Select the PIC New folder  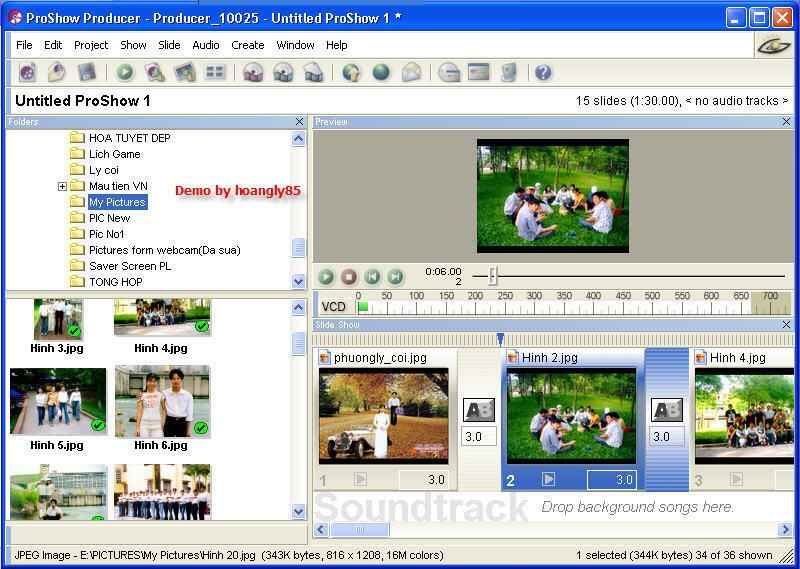click(110, 218)
